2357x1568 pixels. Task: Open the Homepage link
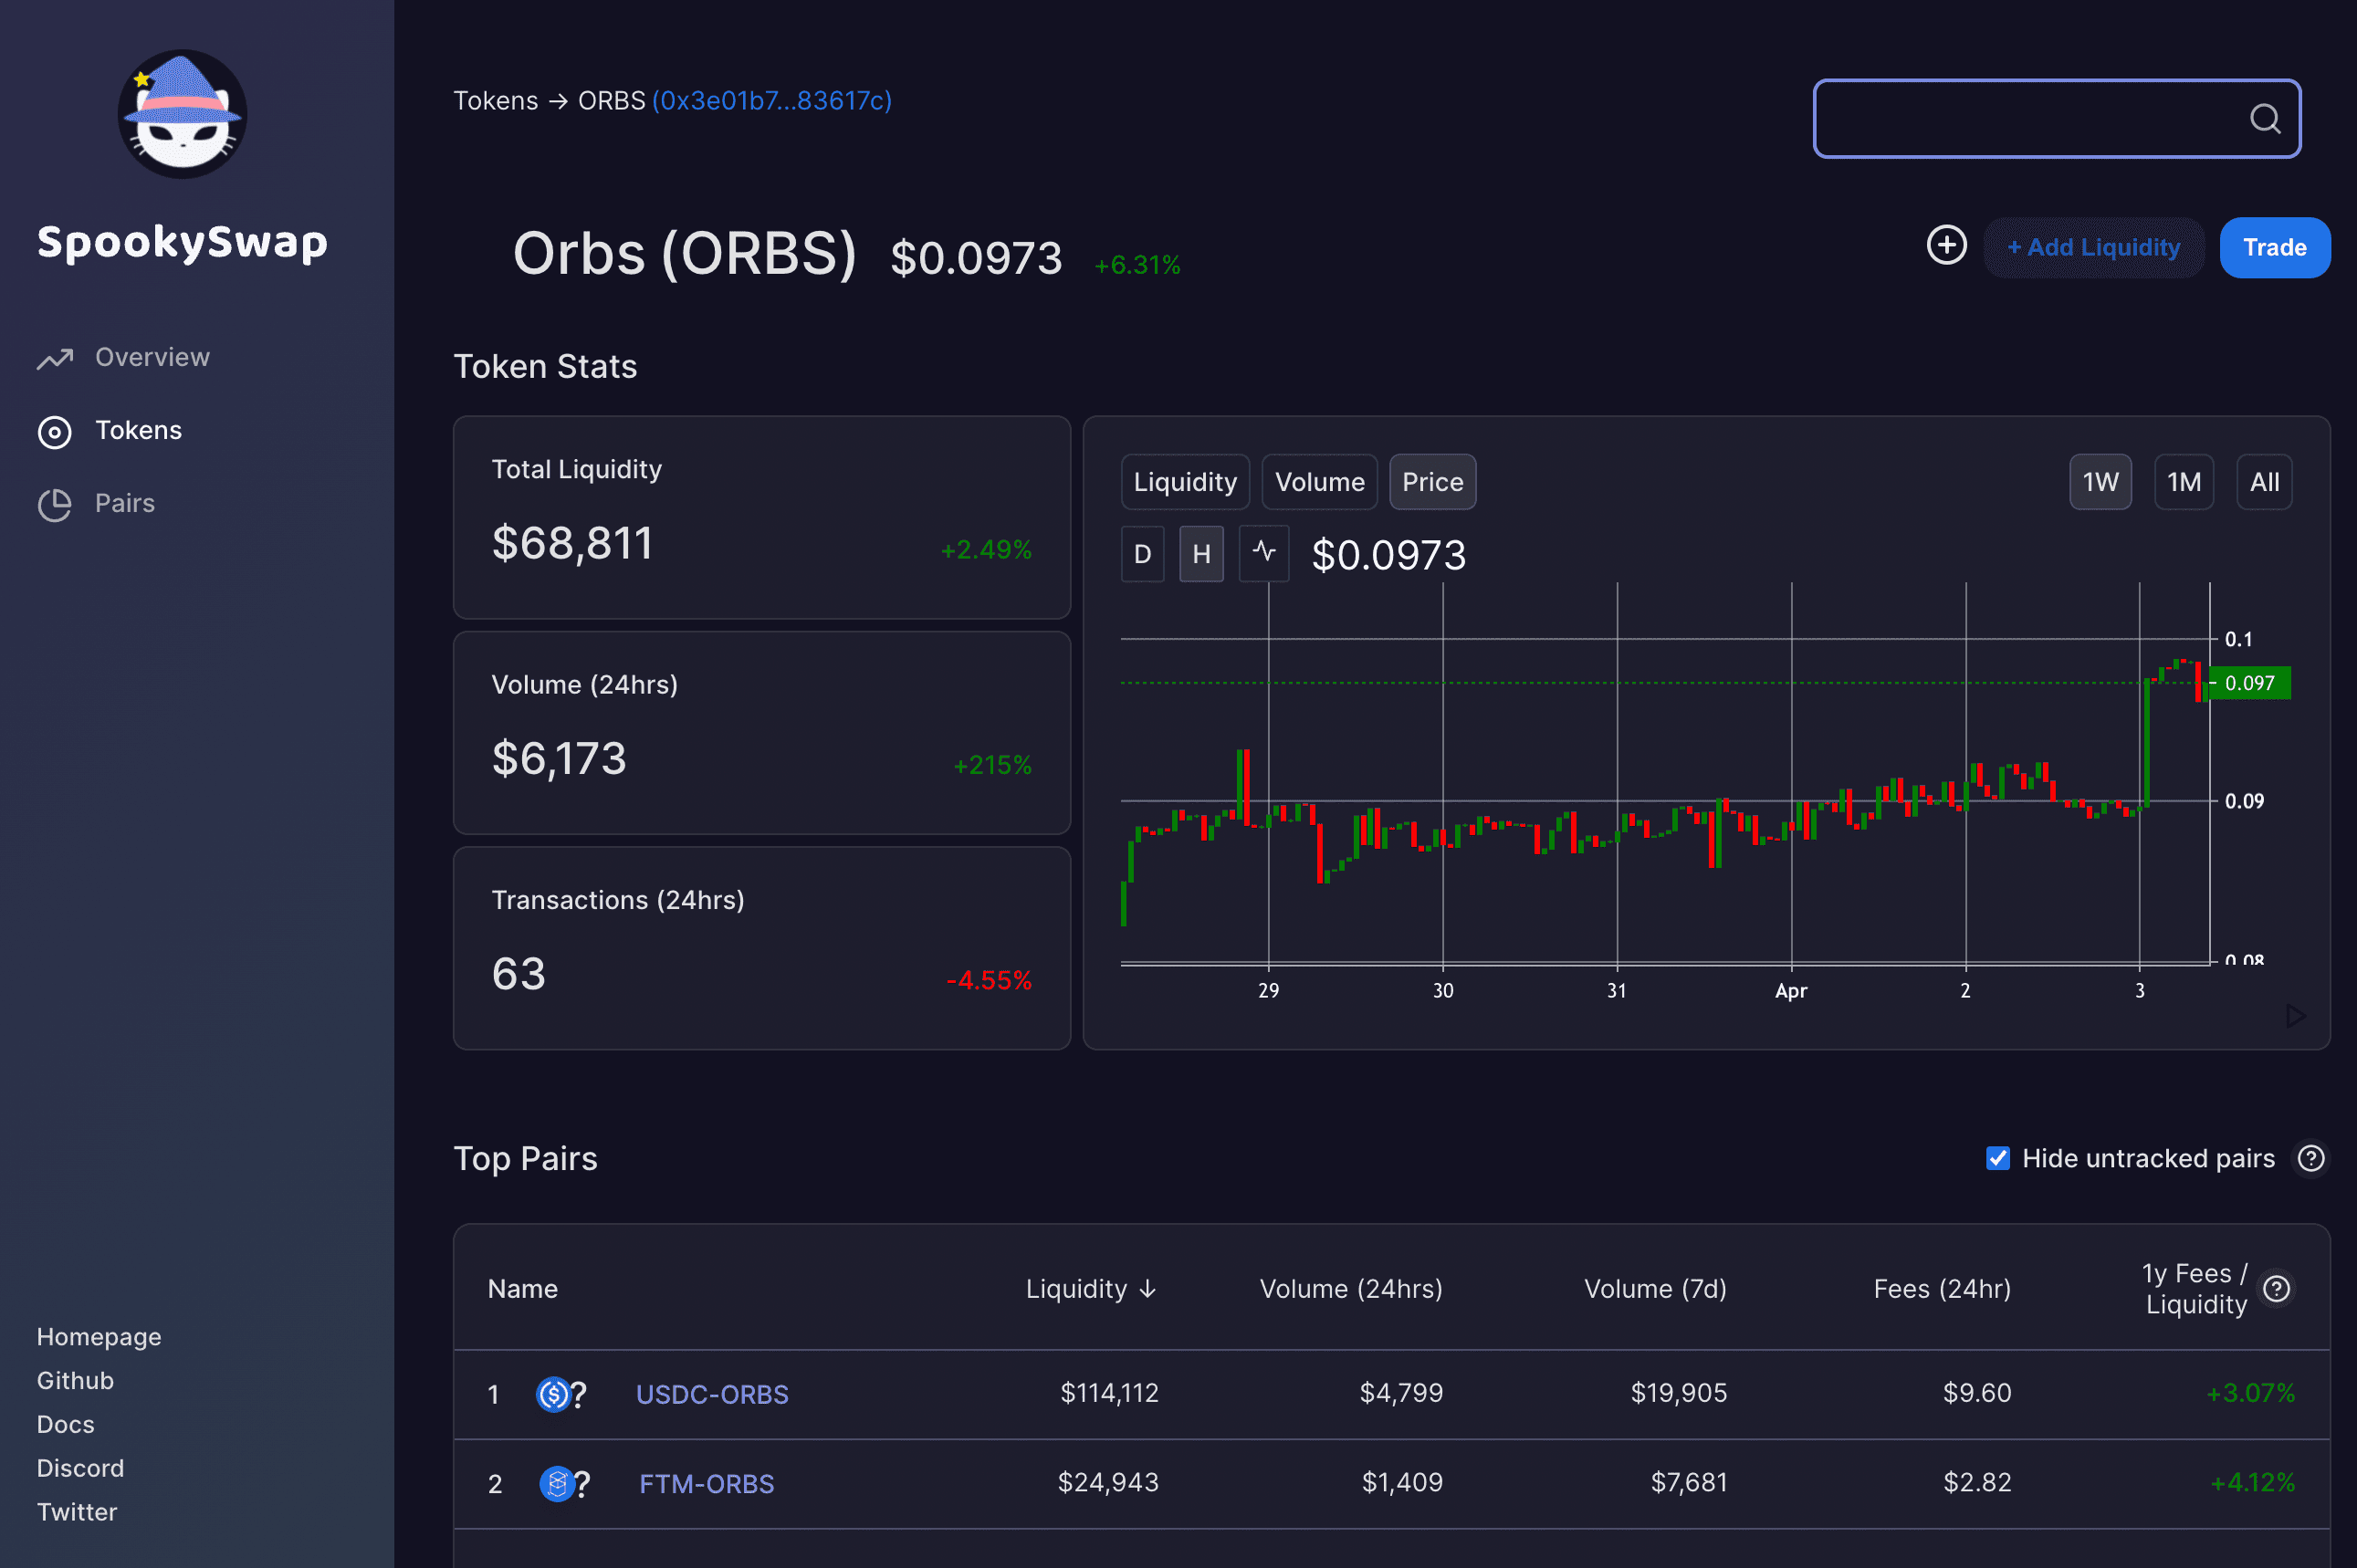pyautogui.click(x=99, y=1337)
